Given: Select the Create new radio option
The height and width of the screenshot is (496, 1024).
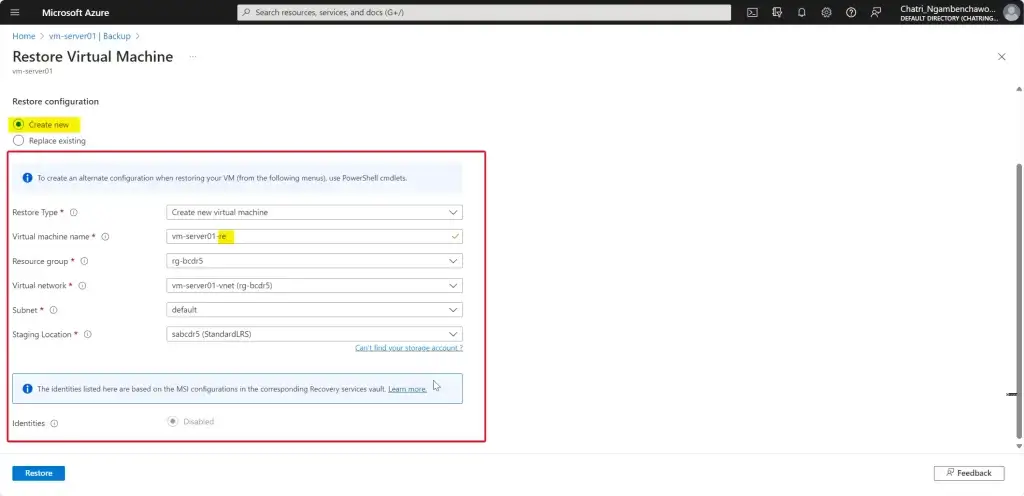Looking at the screenshot, I should [19, 125].
